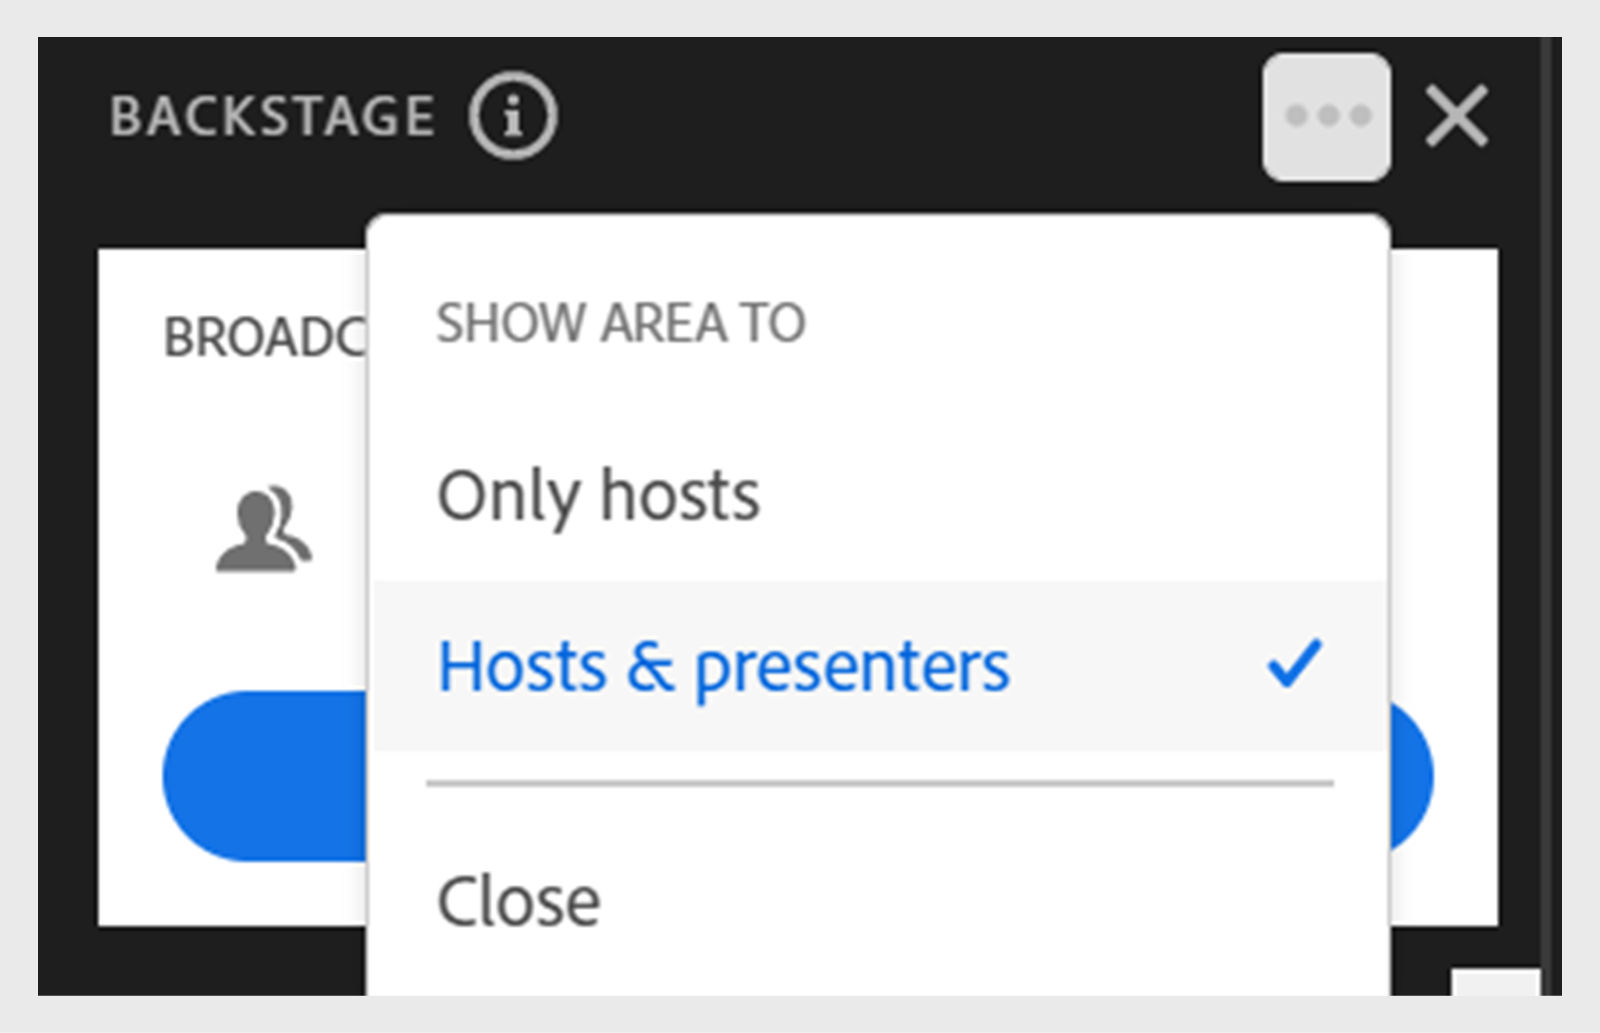Click the info icon beside Backstage title
This screenshot has width=1600, height=1033.
[x=512, y=116]
